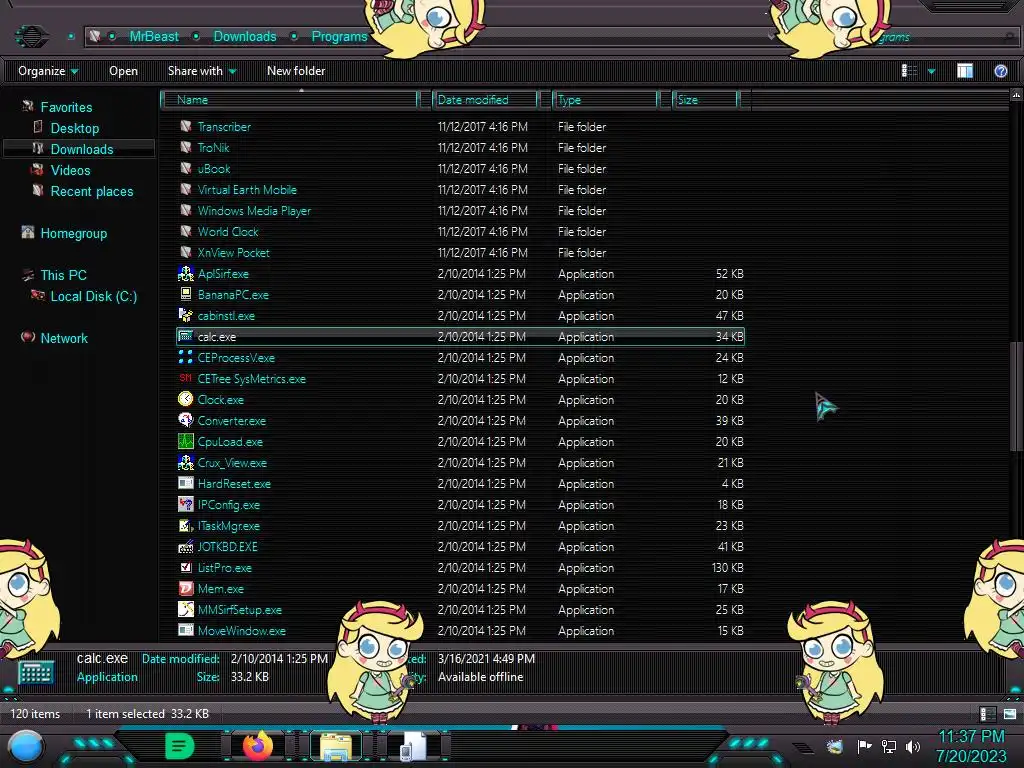Open Local Disk (C:) in navigation pane
Image resolution: width=1024 pixels, height=768 pixels.
tap(94, 296)
